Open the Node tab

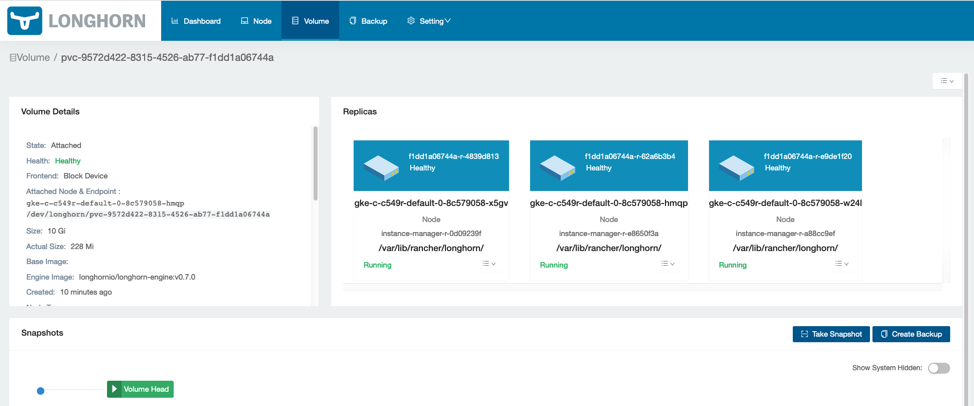[256, 21]
